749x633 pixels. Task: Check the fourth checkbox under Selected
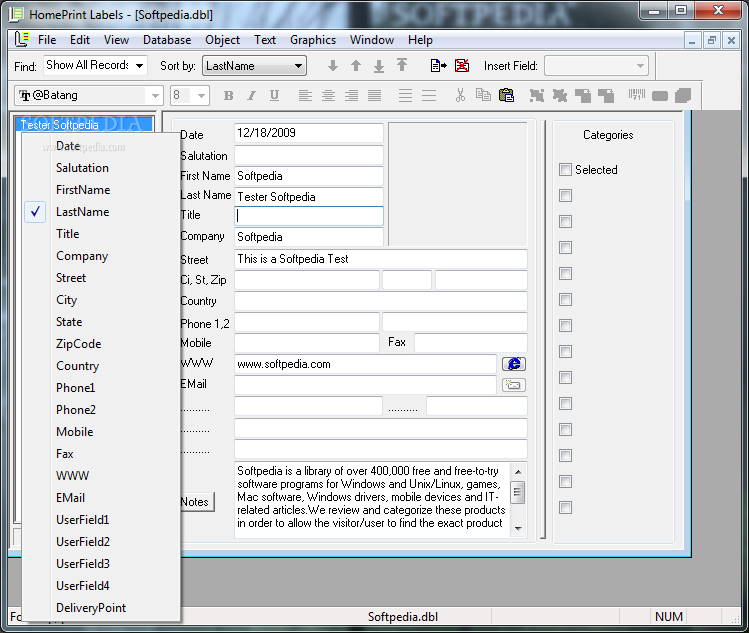(x=565, y=274)
